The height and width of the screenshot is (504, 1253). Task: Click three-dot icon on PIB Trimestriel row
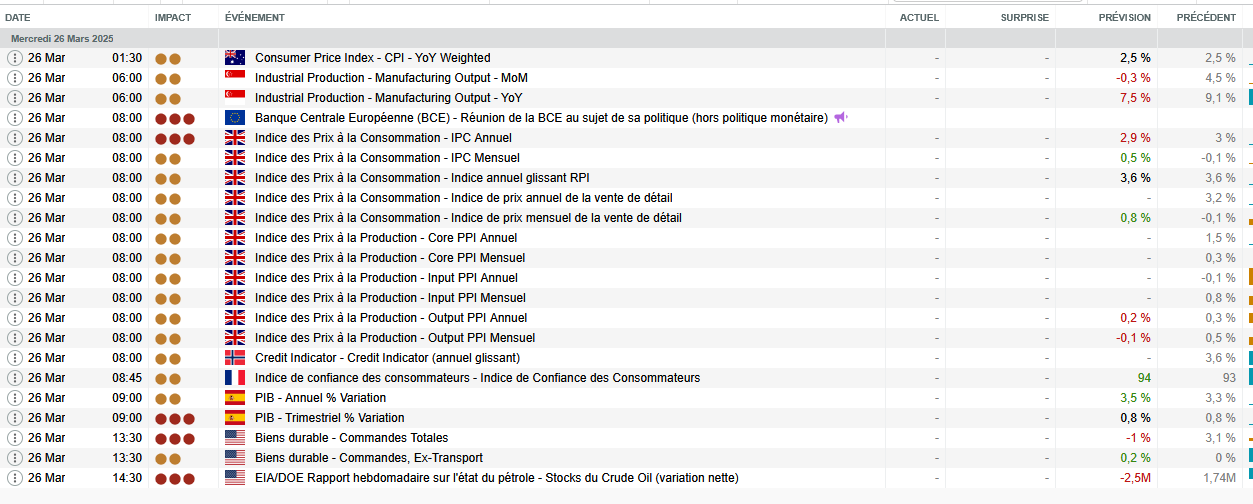pyautogui.click(x=15, y=418)
